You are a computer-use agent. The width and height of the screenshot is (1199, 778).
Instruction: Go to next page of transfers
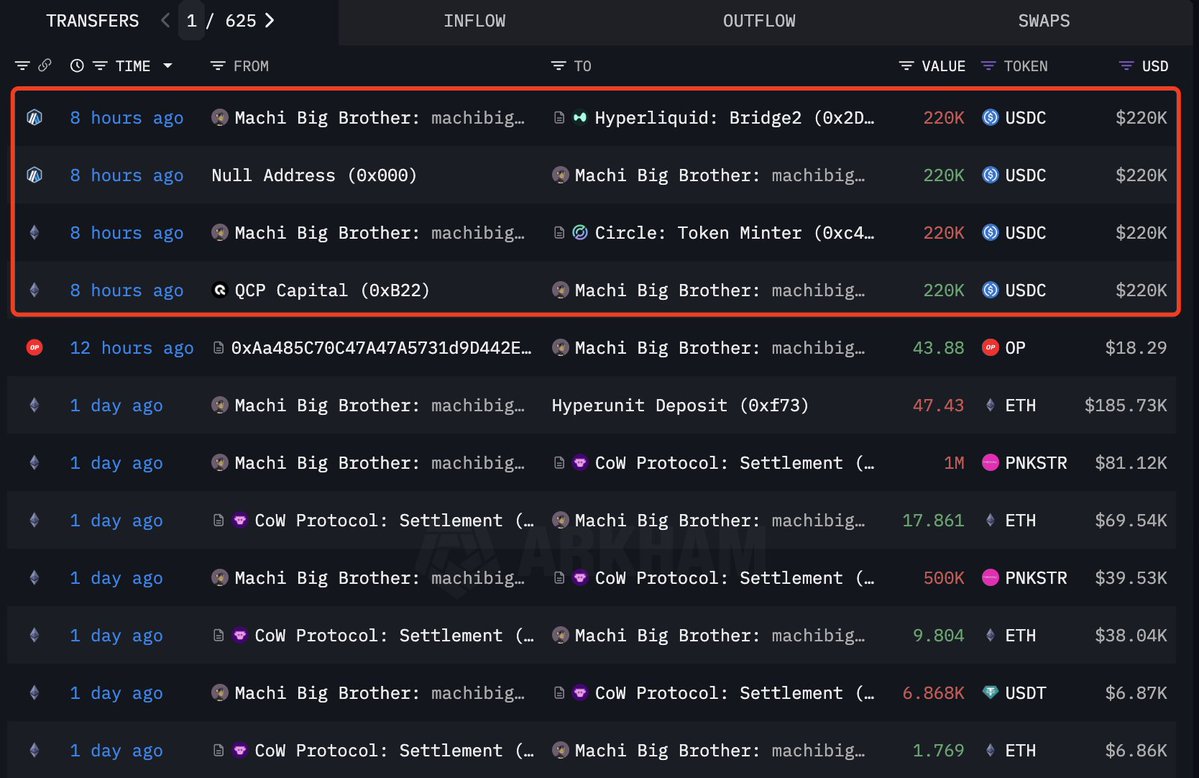[x=270, y=20]
